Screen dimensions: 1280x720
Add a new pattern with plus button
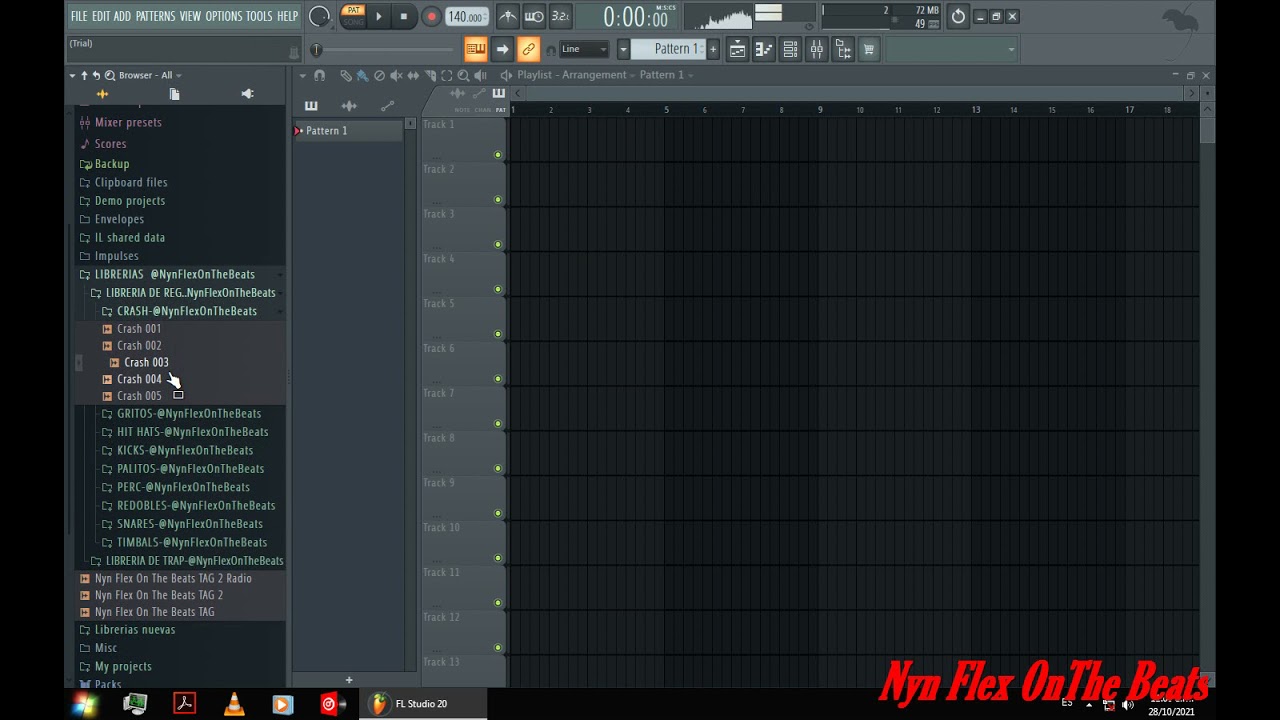[x=713, y=49]
